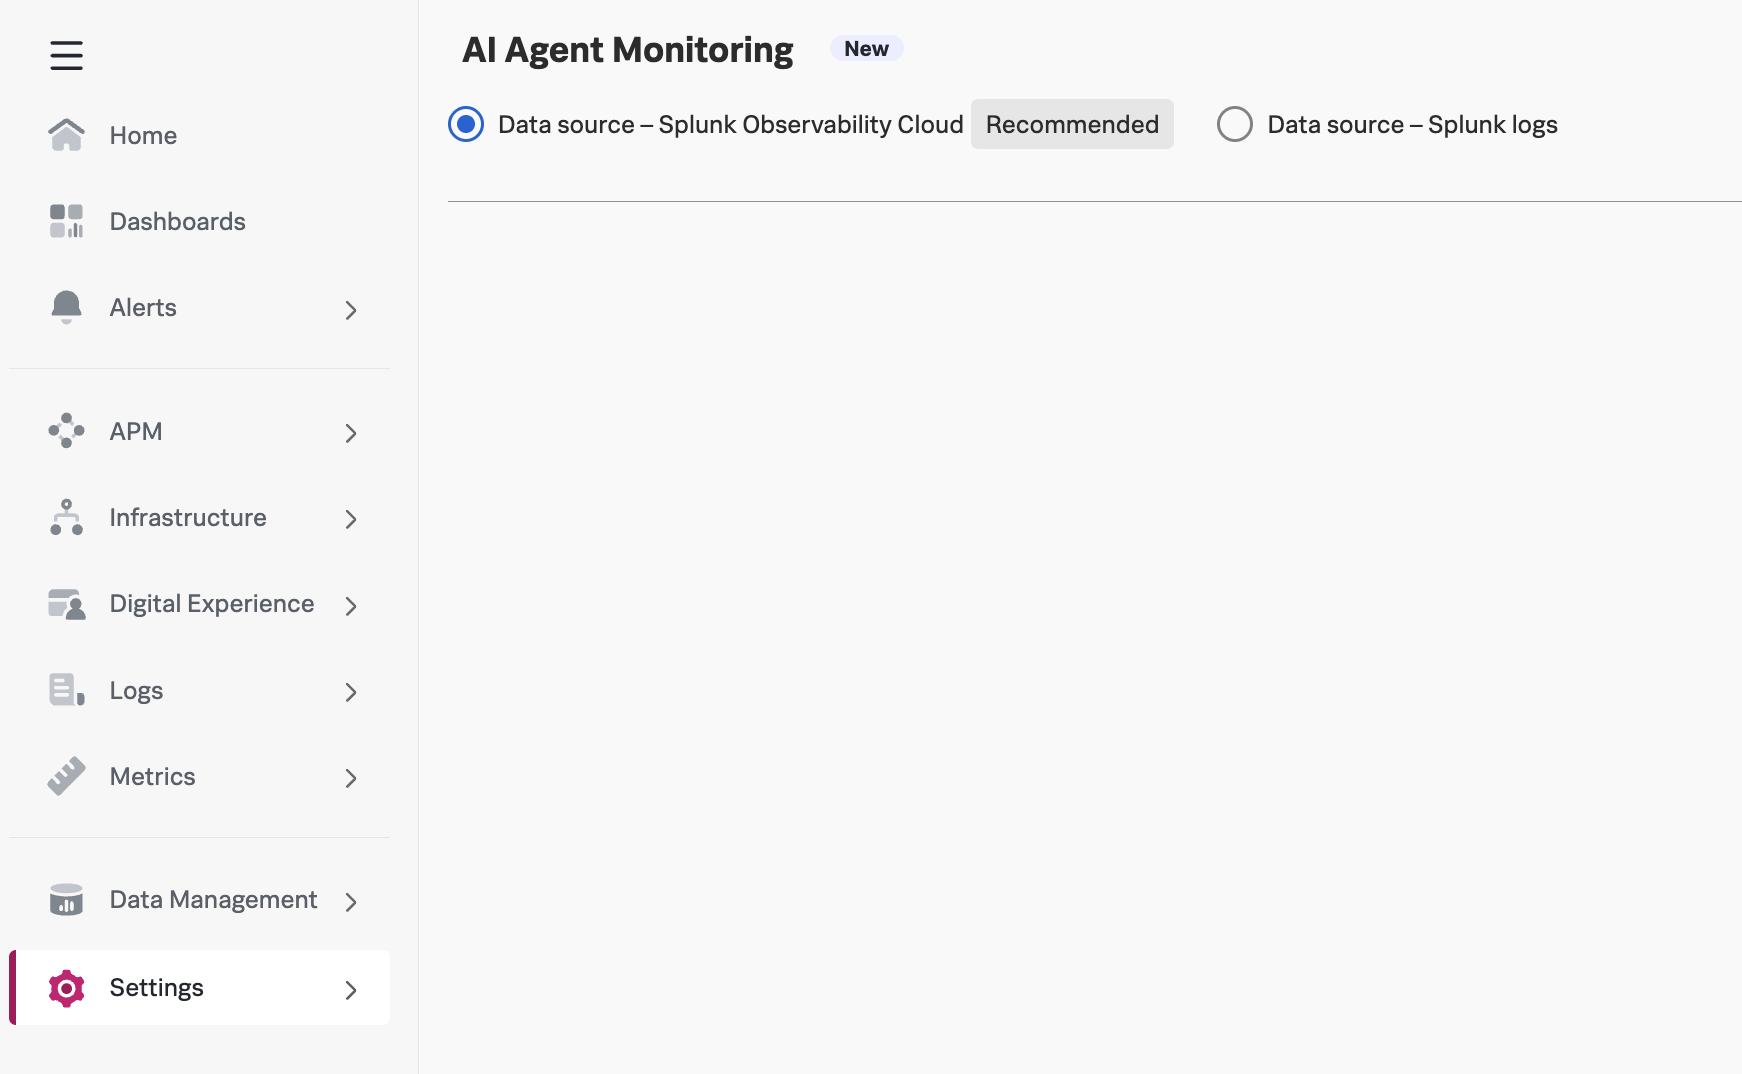Click the Infrastructure hierarchy icon
1742x1074 pixels.
[x=66, y=517]
